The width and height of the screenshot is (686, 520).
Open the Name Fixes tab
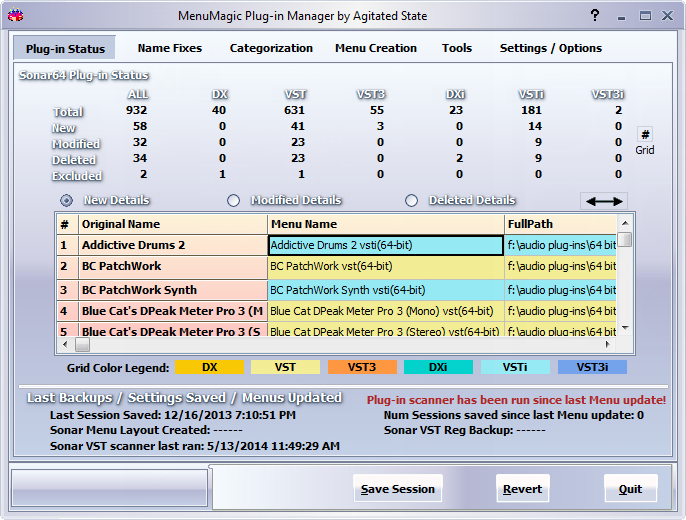point(170,48)
